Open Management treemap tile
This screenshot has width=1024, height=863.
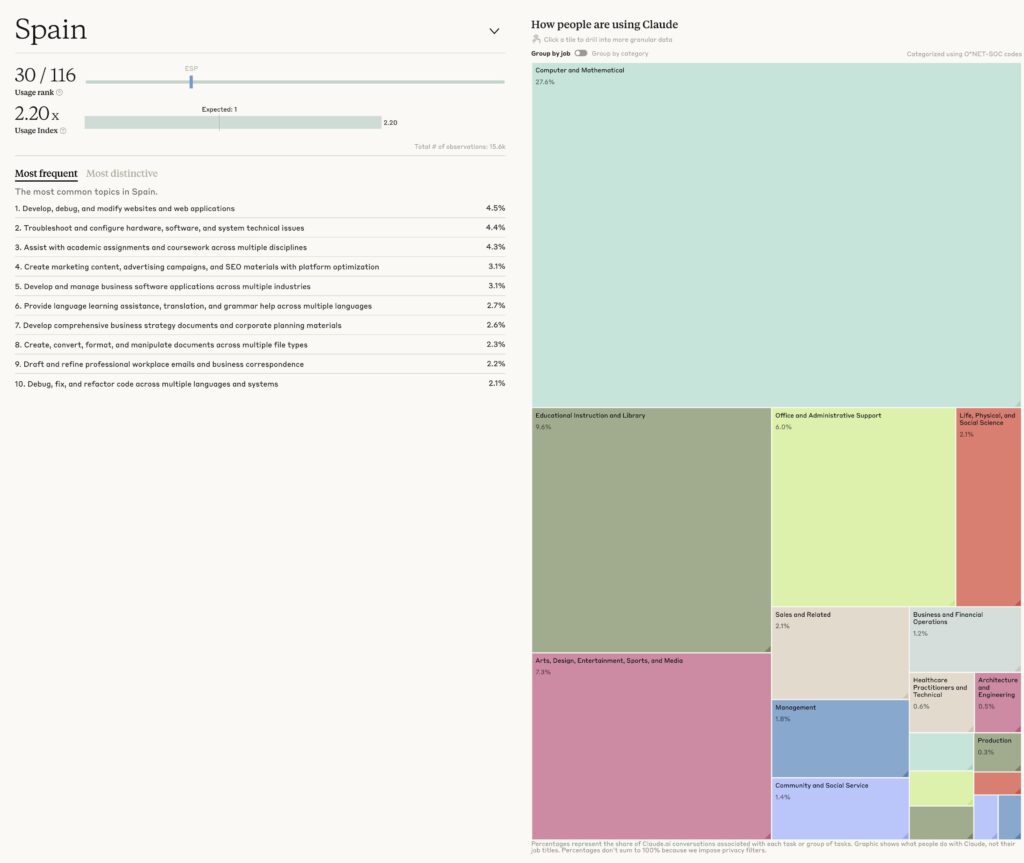840,739
